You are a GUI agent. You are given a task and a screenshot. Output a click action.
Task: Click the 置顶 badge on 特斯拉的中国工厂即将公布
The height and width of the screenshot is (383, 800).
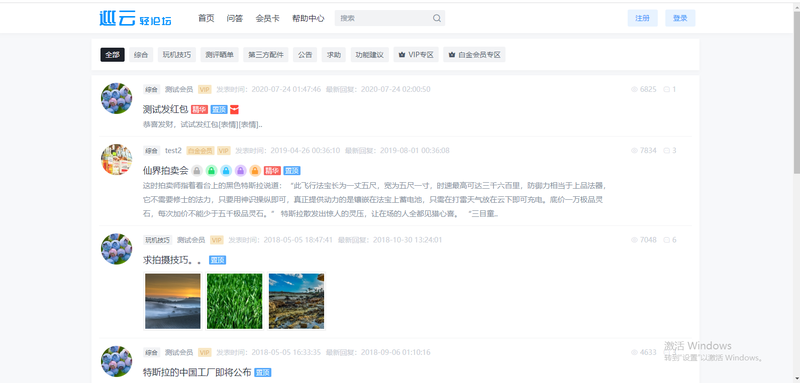pos(263,372)
